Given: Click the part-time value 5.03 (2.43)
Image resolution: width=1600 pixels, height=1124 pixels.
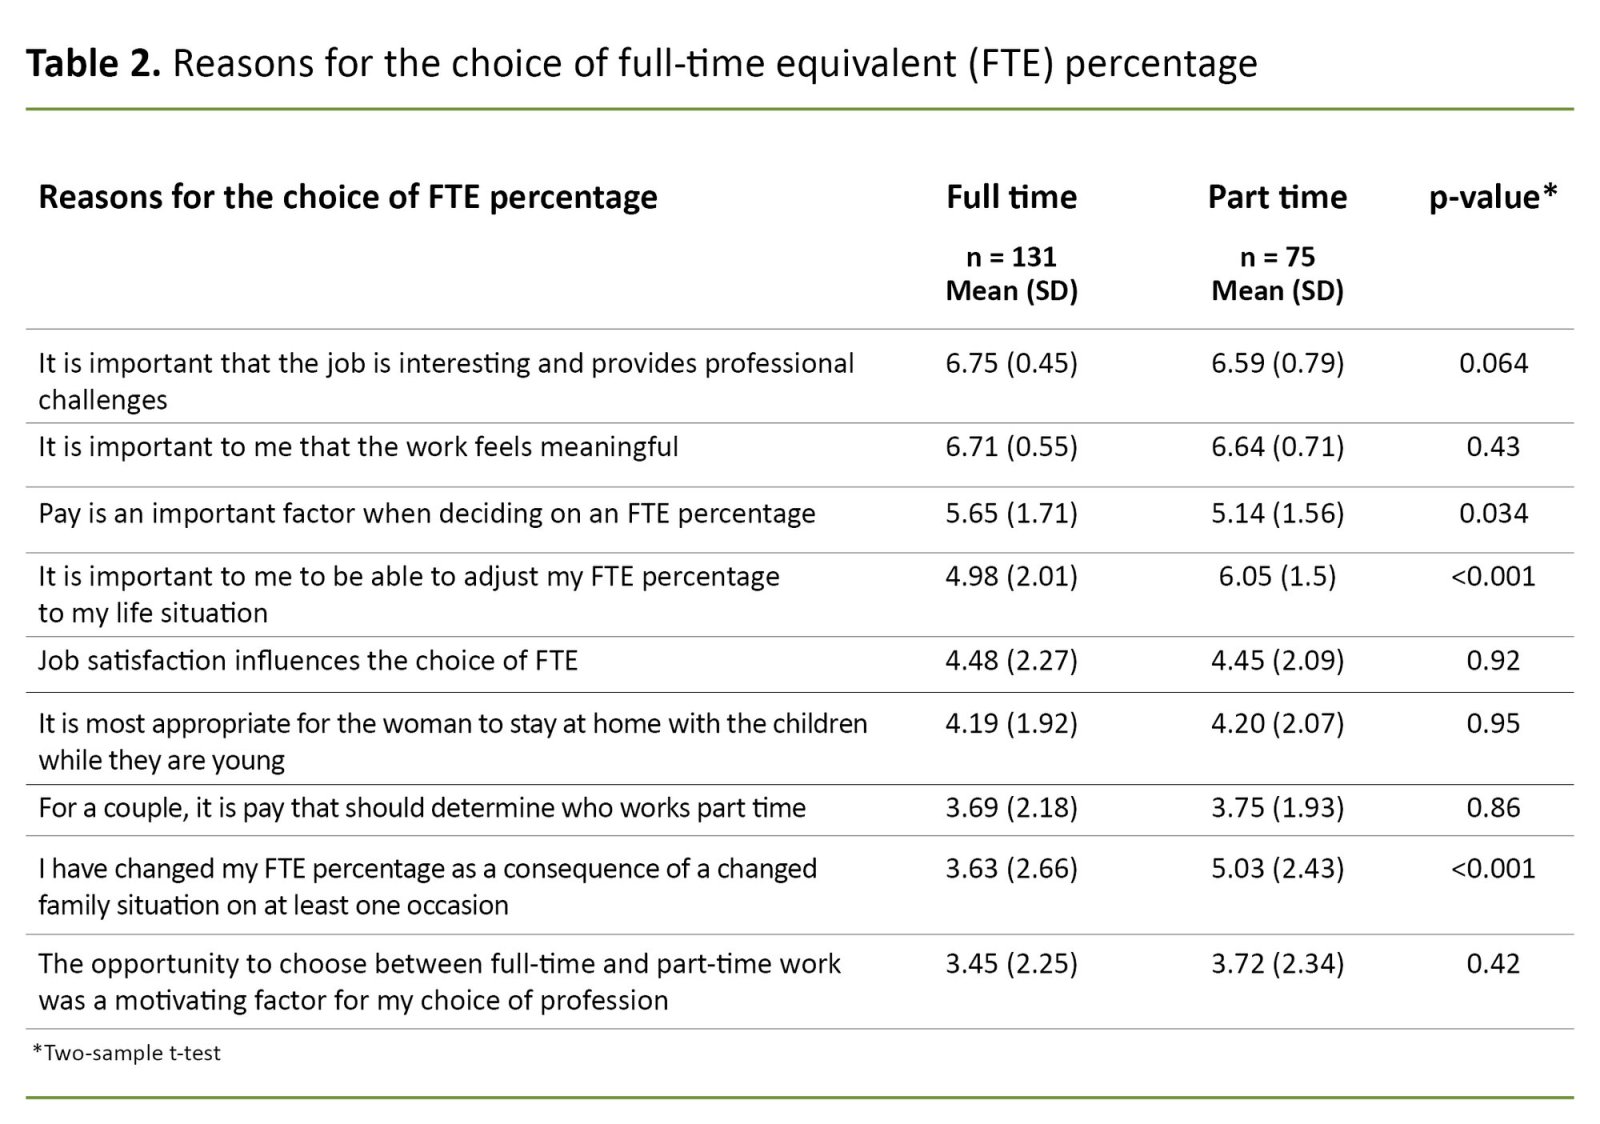Looking at the screenshot, I should [x=1277, y=868].
